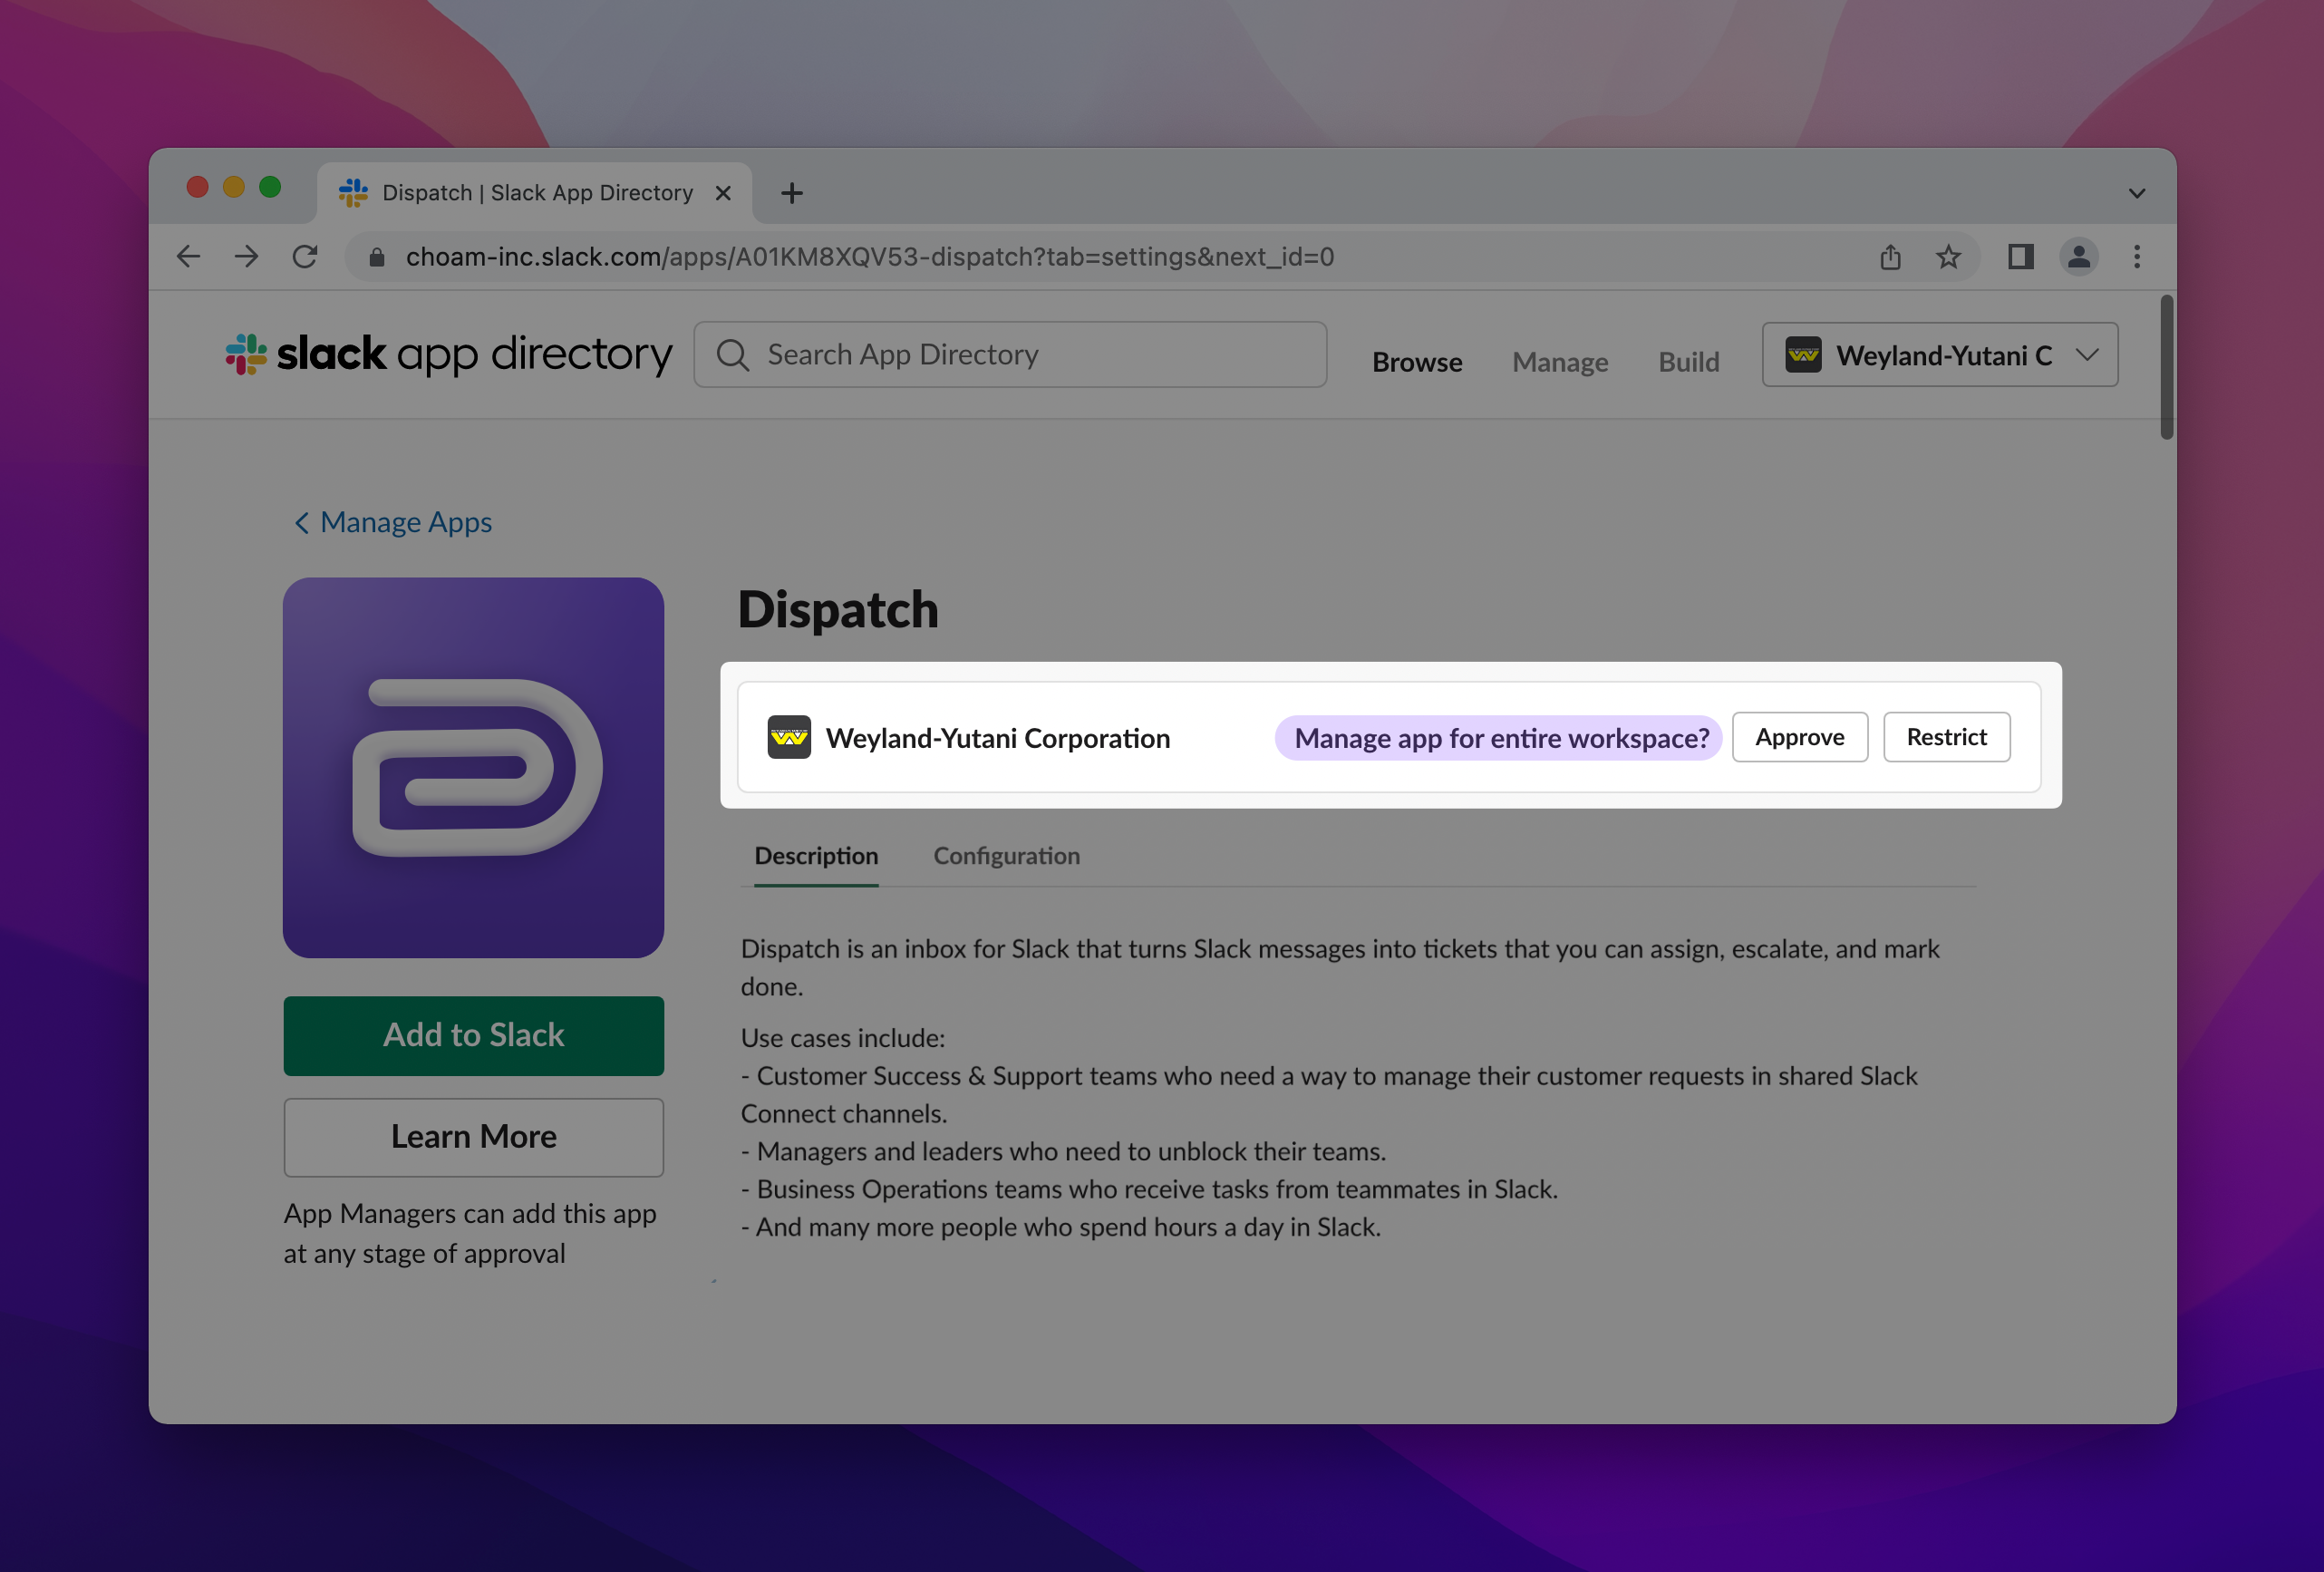Screen dimensions: 2324x1572
Task: Open a new browser tab
Action: tap(792, 193)
